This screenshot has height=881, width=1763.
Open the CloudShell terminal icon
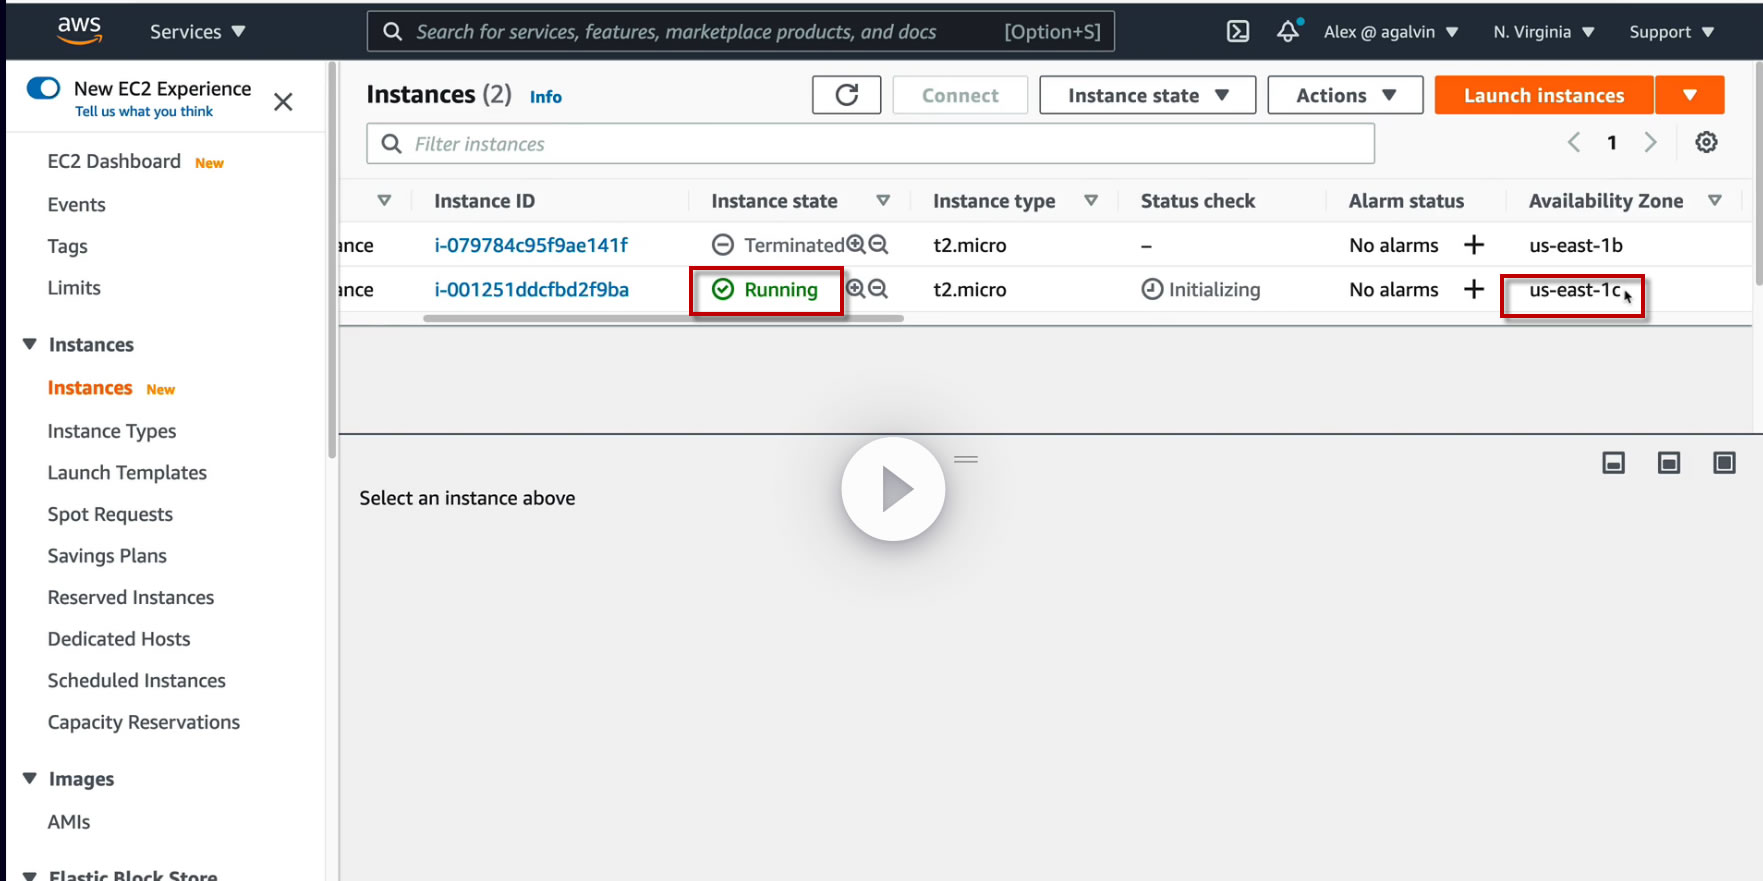coord(1238,31)
